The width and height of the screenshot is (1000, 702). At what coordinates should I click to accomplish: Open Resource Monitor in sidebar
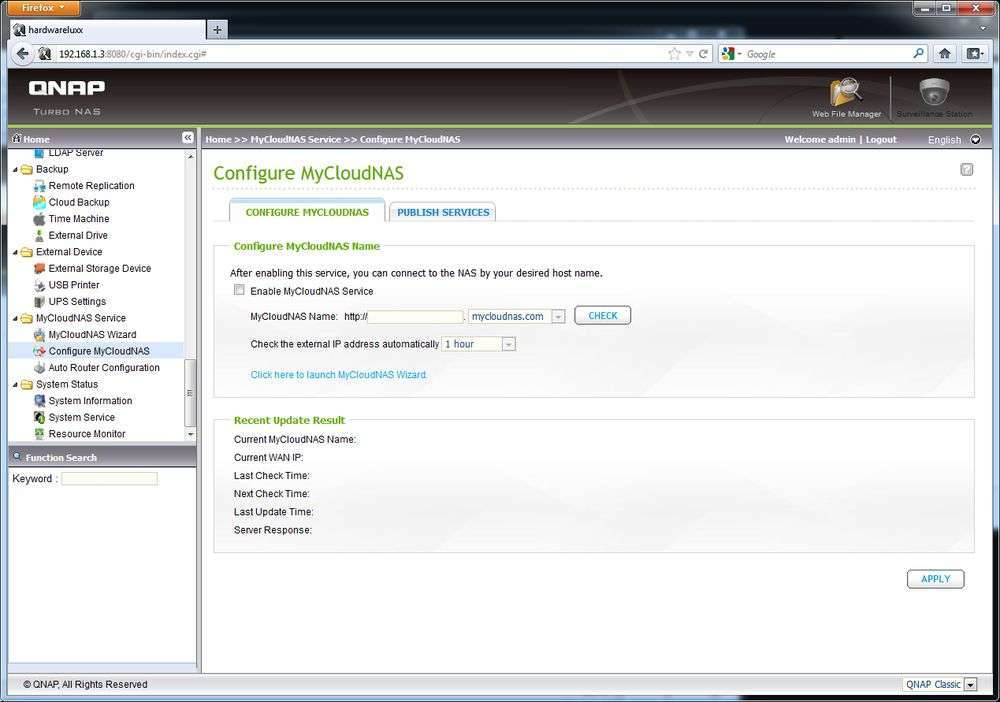[87, 434]
